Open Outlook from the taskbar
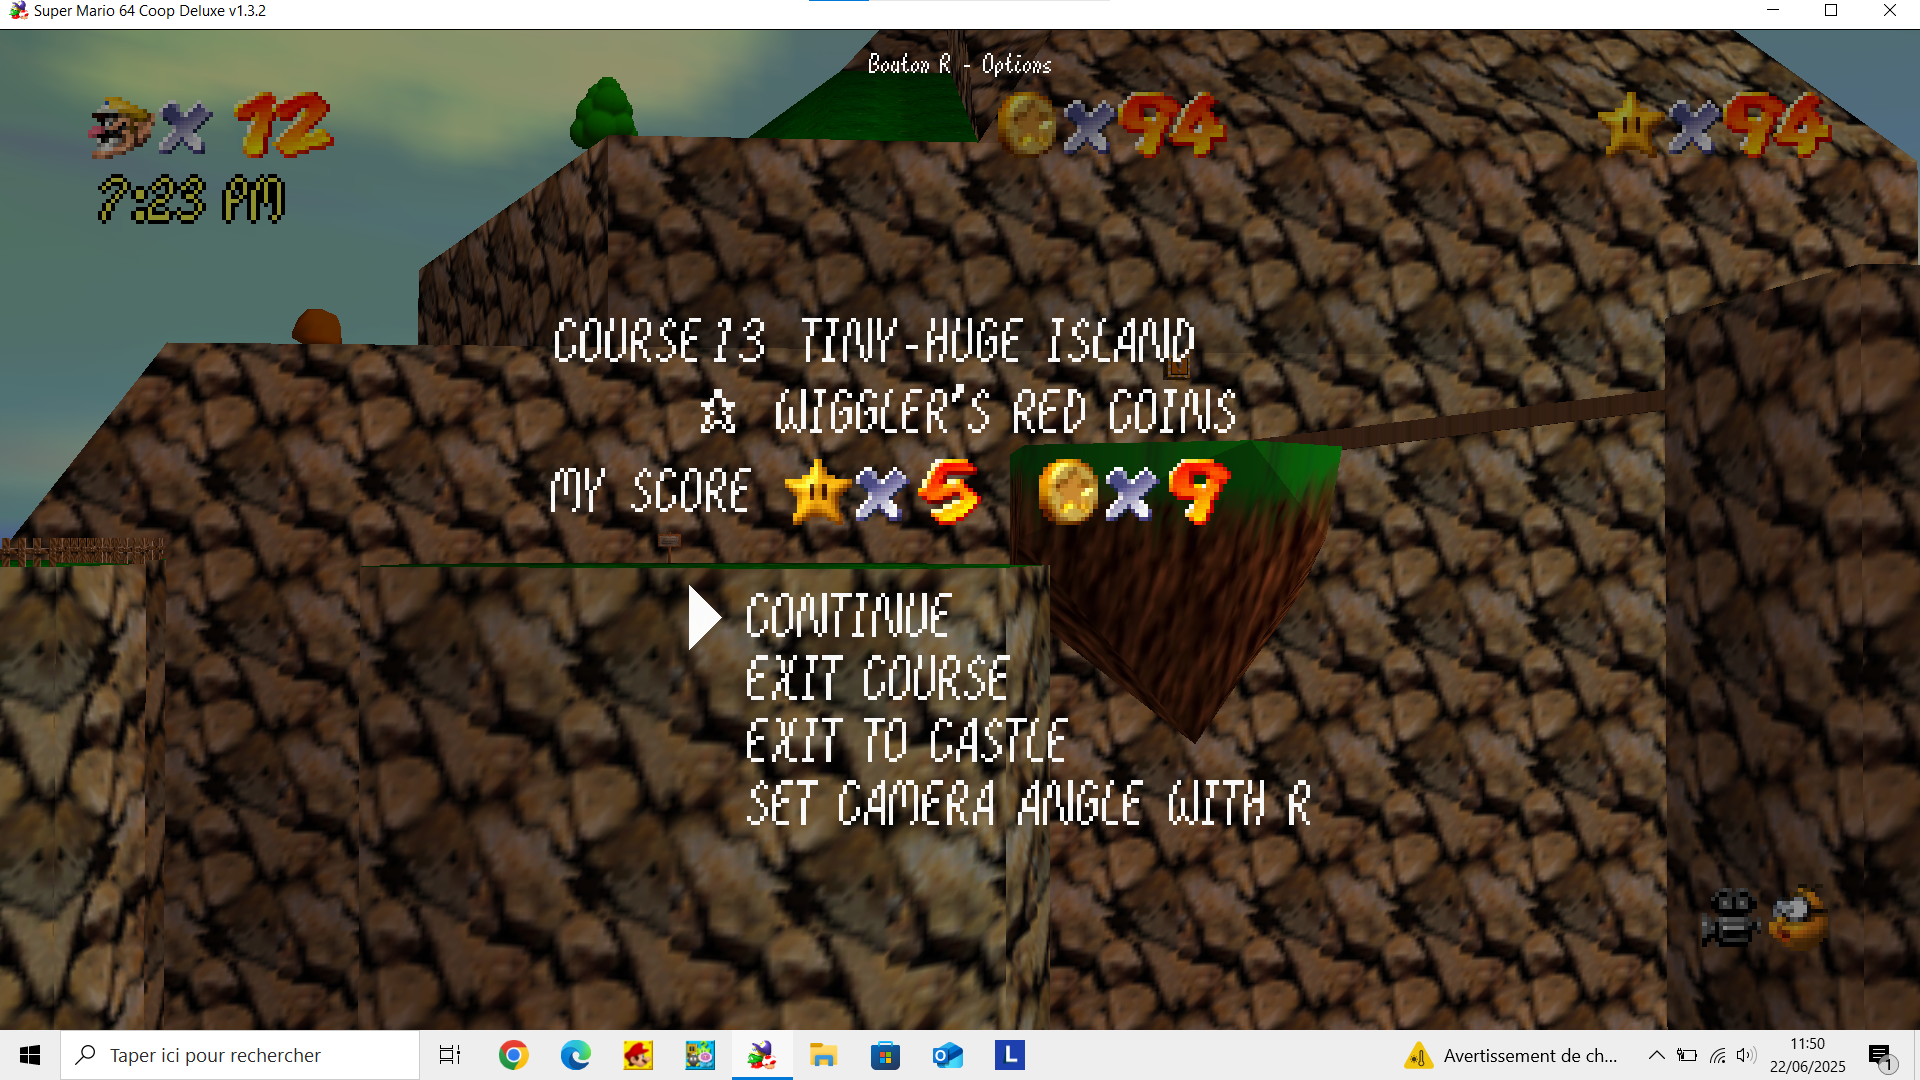Viewport: 1920px width, 1080px height. (947, 1055)
